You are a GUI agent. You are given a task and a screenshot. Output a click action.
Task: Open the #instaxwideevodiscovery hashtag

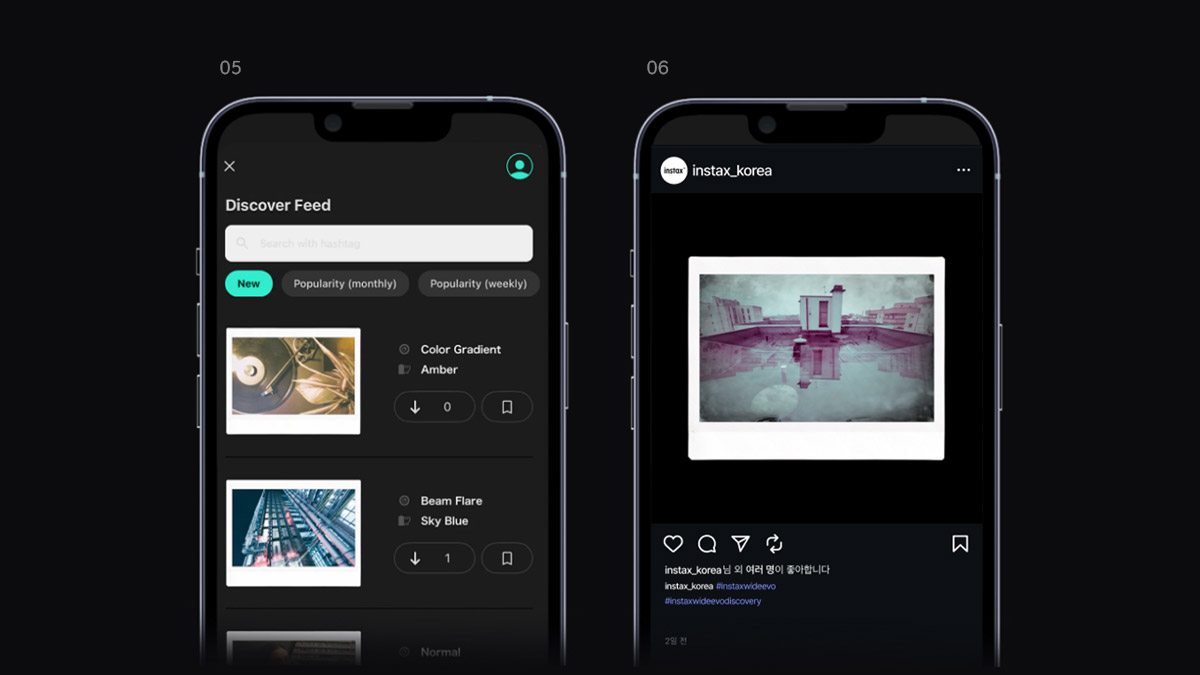[713, 601]
